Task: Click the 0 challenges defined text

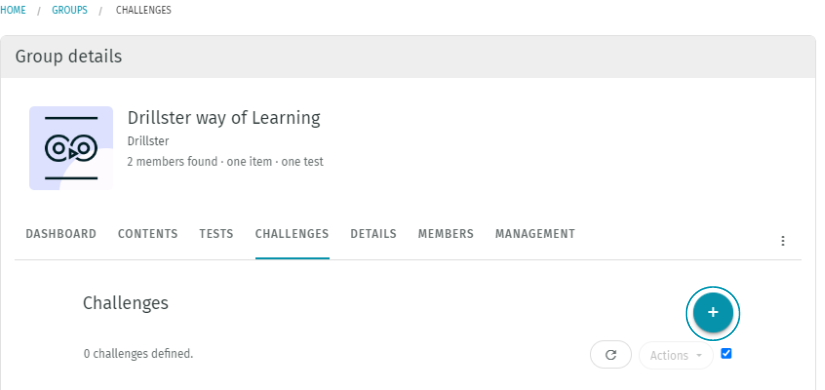Action: coord(138,354)
